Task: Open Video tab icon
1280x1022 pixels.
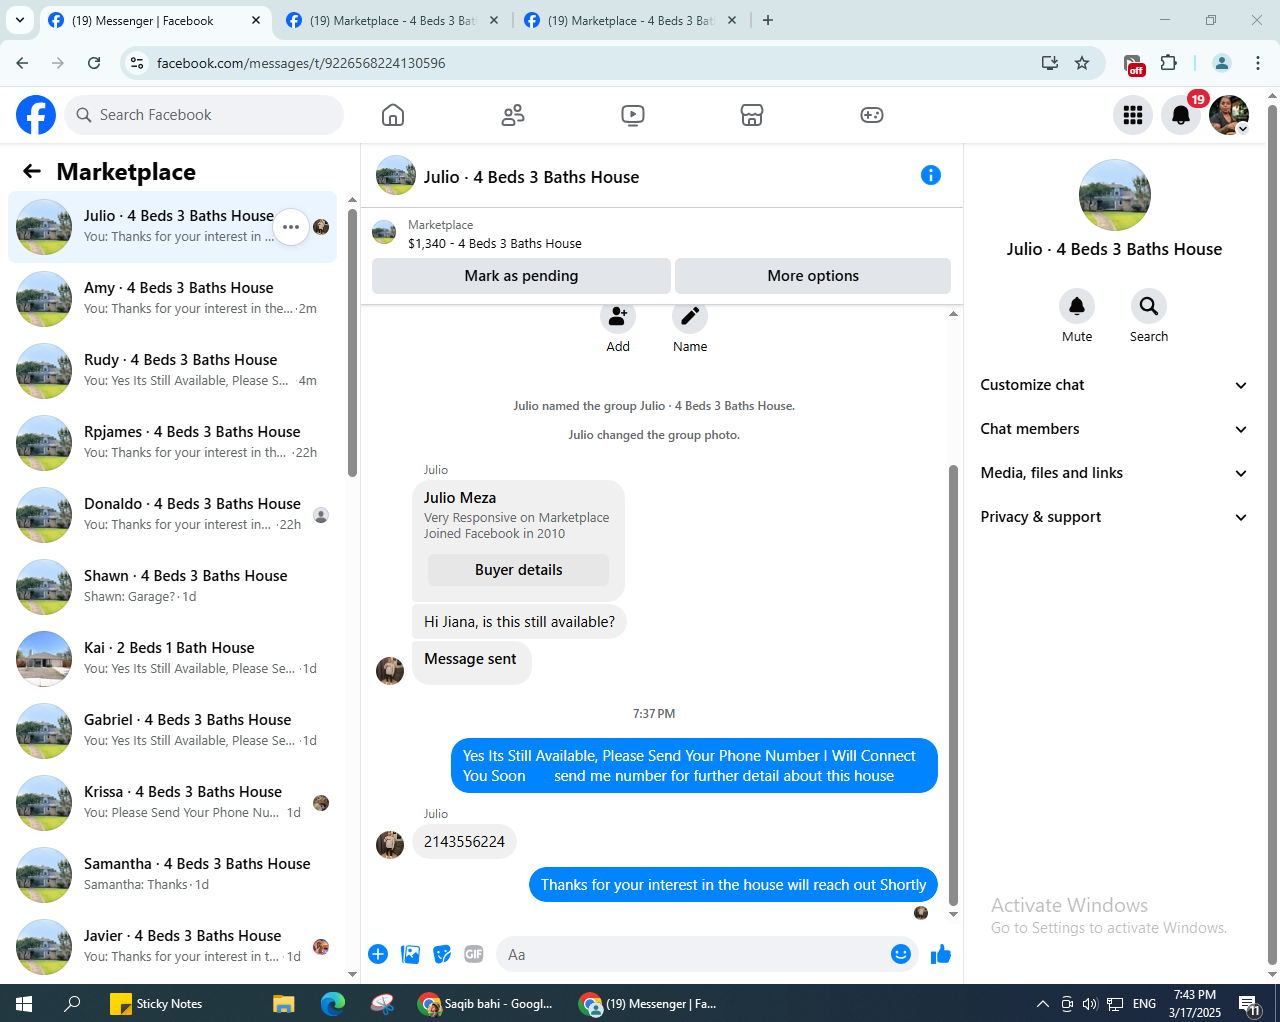Action: point(633,115)
